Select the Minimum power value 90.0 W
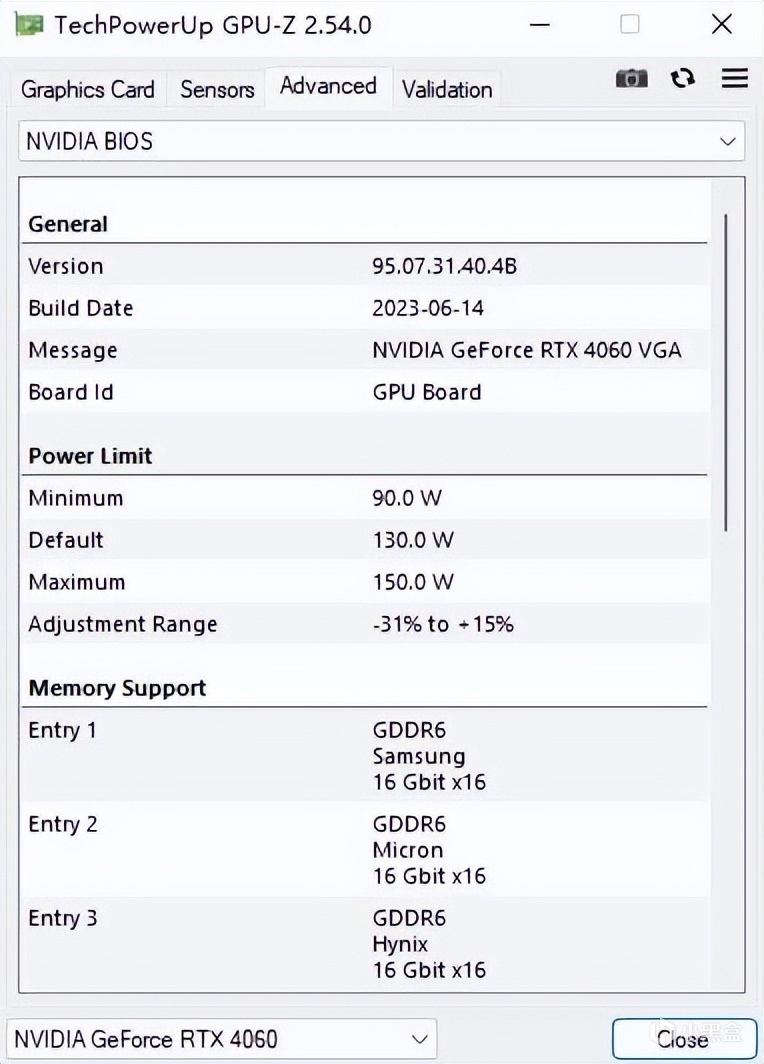This screenshot has height=1064, width=764. pyautogui.click(x=407, y=498)
